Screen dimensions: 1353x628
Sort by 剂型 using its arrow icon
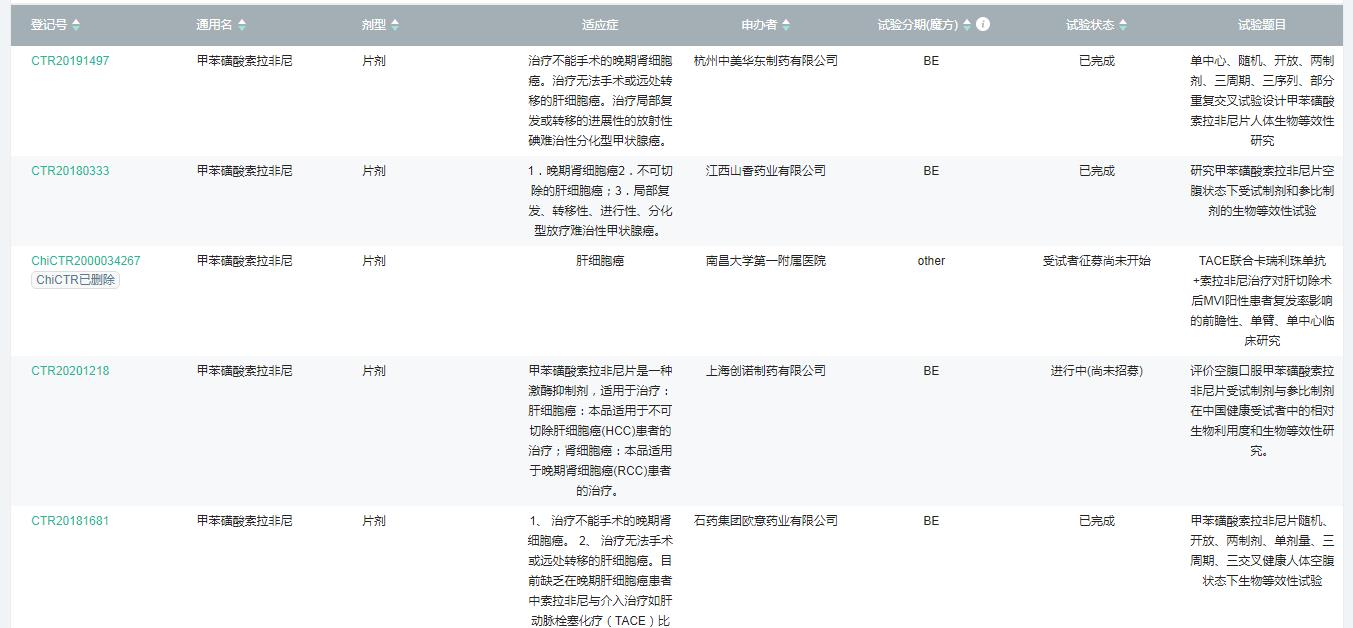click(x=395, y=25)
